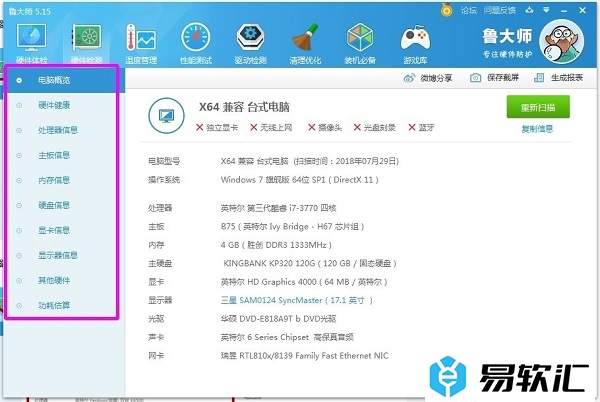Select 显示器信息 in the sidebar
Image resolution: width=600 pixels, height=402 pixels.
(62, 255)
